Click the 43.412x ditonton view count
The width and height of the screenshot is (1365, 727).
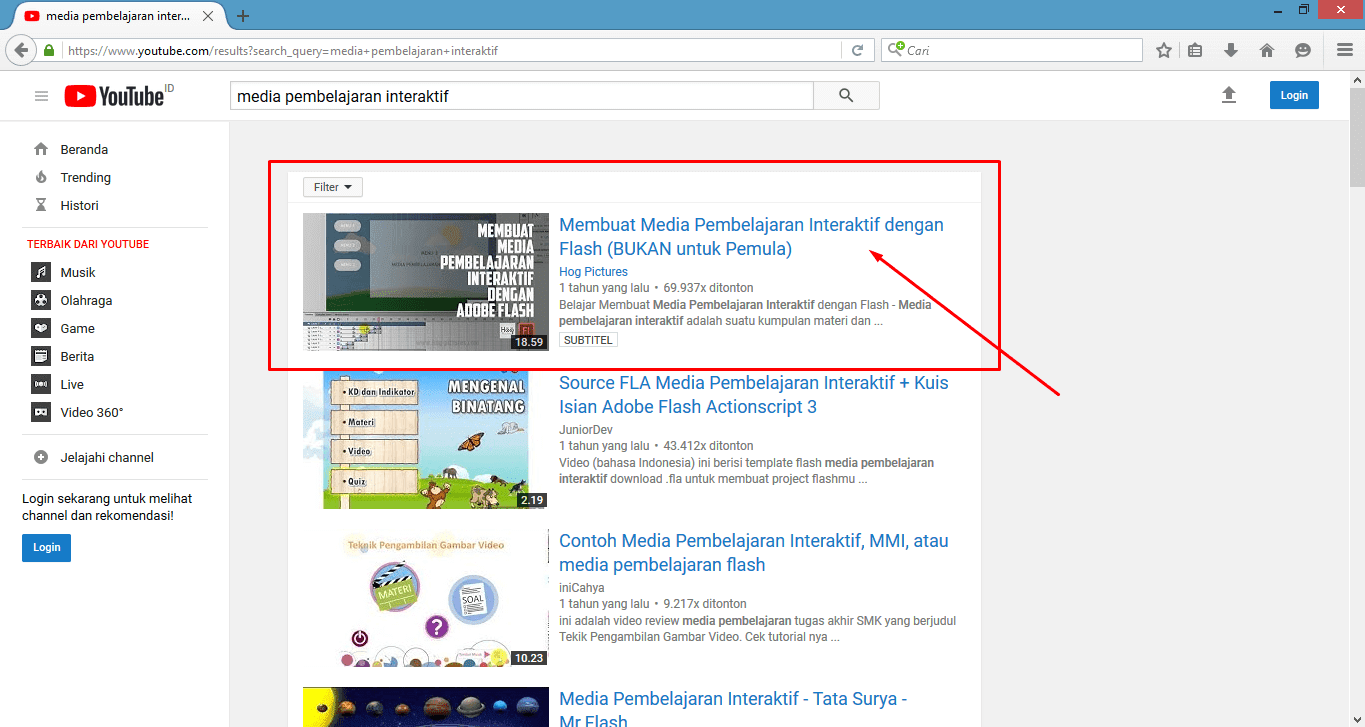pos(708,446)
